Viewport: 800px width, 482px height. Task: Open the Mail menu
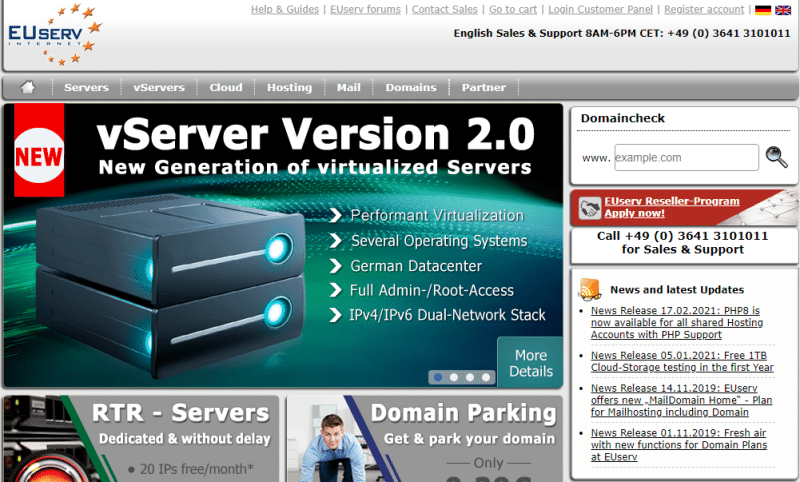click(348, 87)
